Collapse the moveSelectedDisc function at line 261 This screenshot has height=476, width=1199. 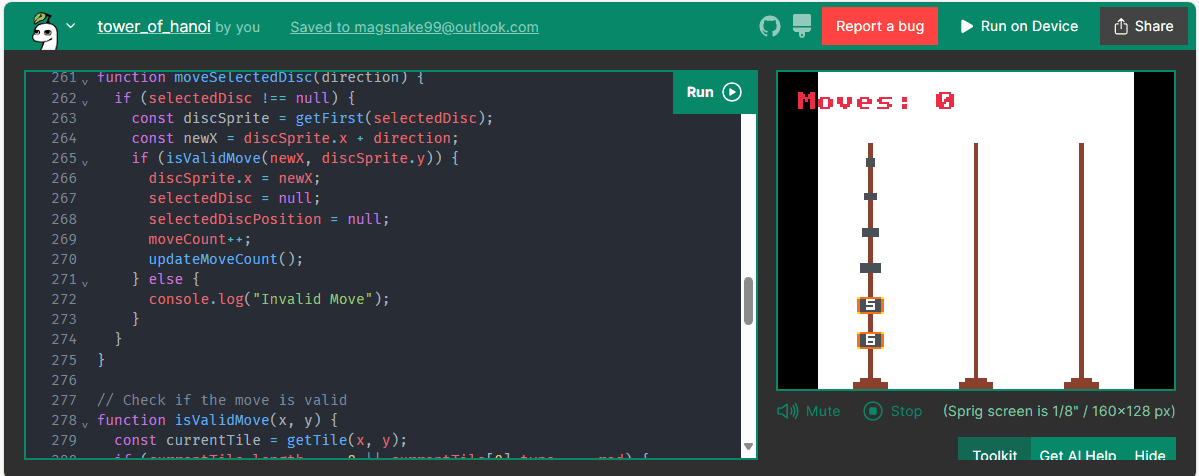tap(85, 78)
